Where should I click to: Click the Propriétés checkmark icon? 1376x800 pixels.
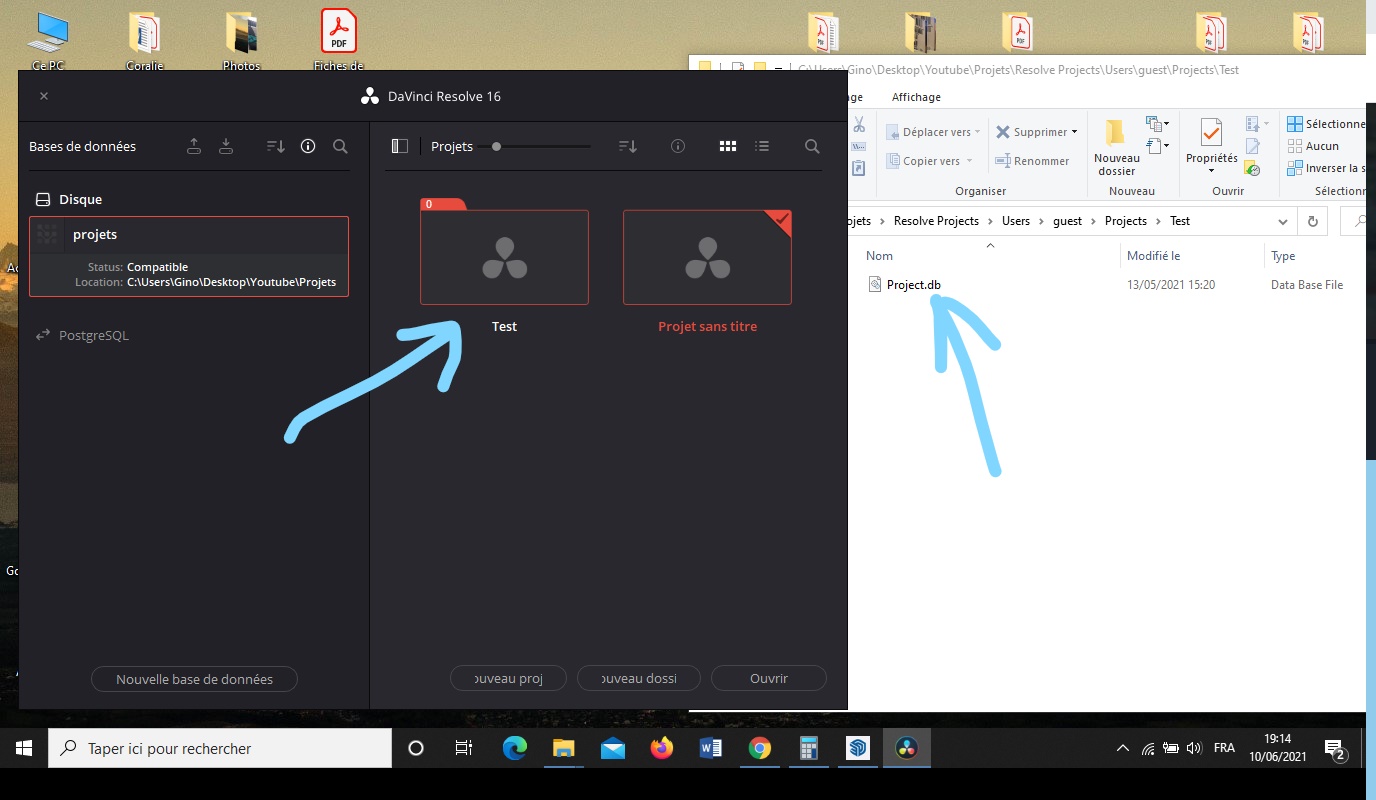[1211, 133]
